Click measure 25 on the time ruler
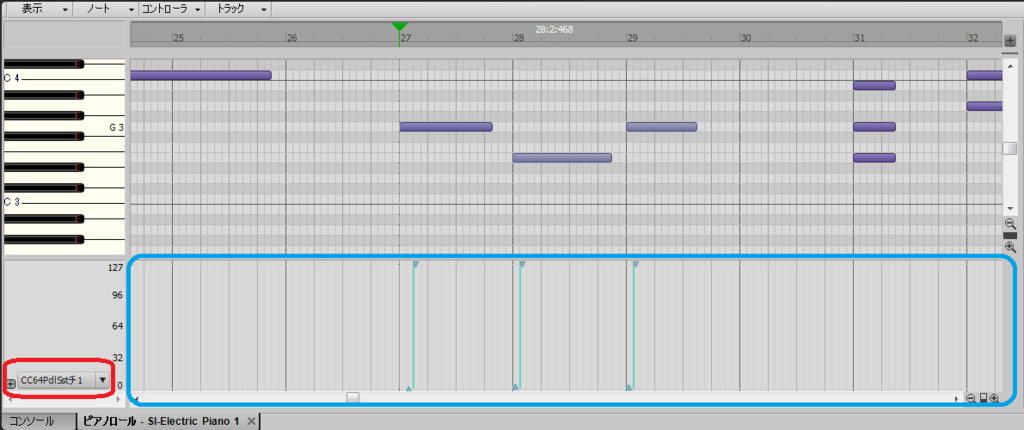 tap(178, 39)
